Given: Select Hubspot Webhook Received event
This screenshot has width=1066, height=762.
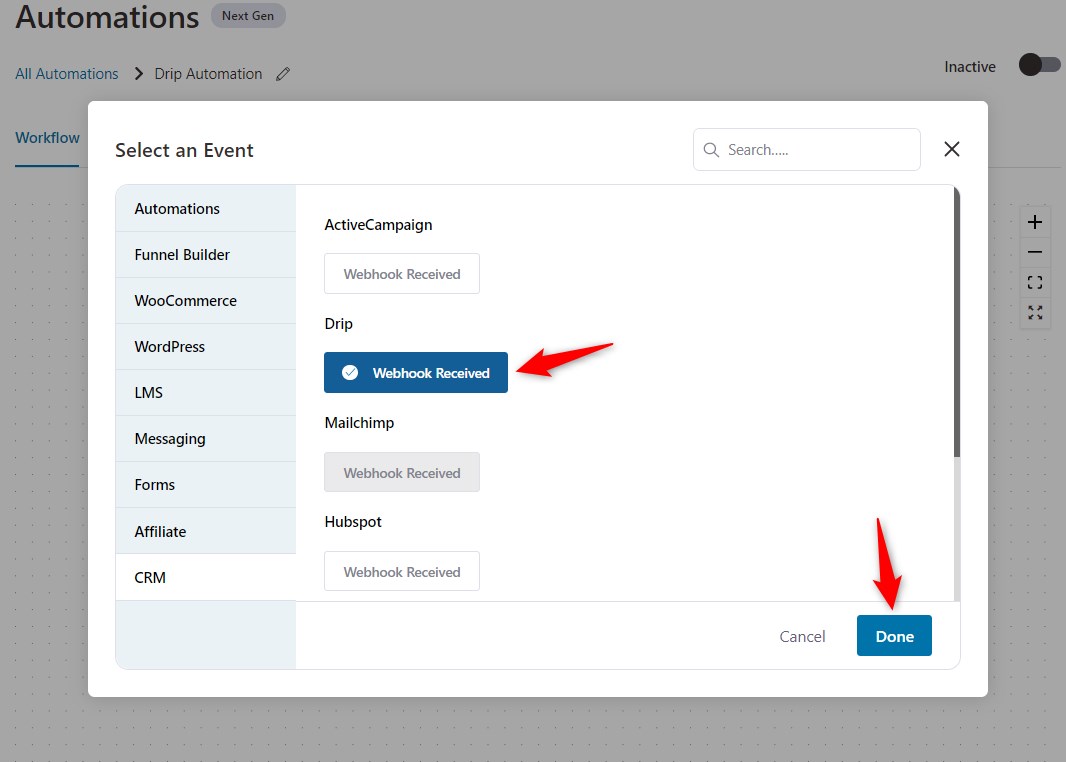Looking at the screenshot, I should [x=402, y=572].
